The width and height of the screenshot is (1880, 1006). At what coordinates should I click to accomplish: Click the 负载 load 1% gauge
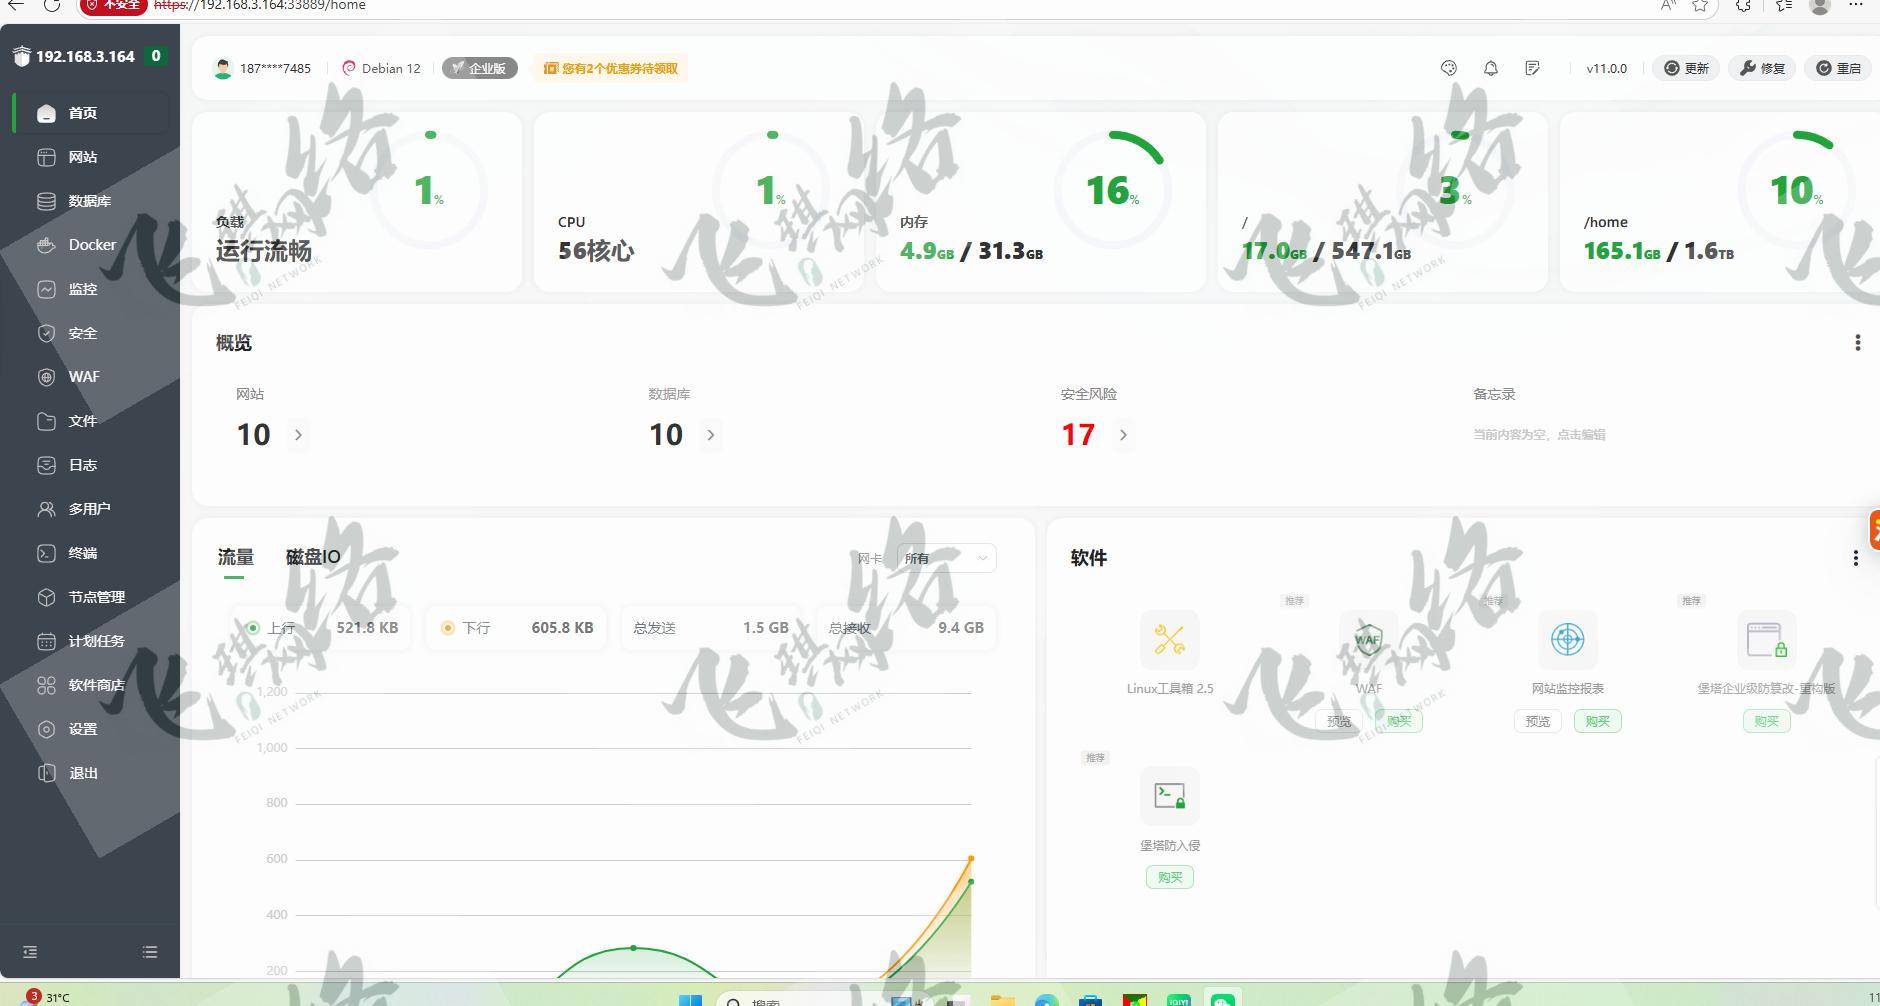tap(429, 190)
